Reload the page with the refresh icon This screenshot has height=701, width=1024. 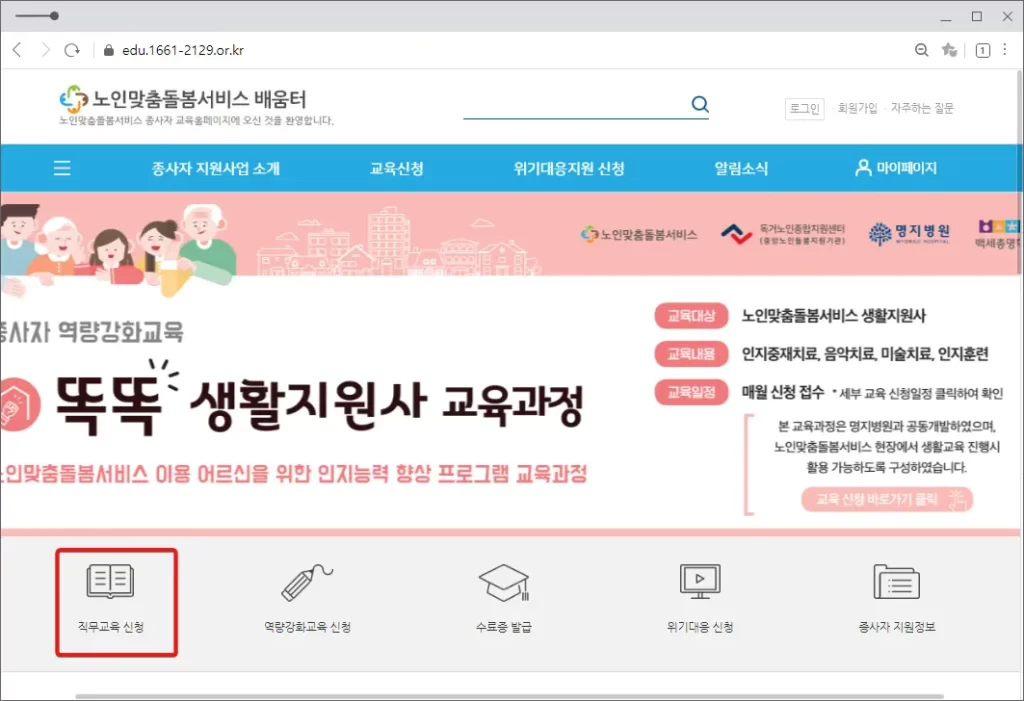click(x=72, y=50)
